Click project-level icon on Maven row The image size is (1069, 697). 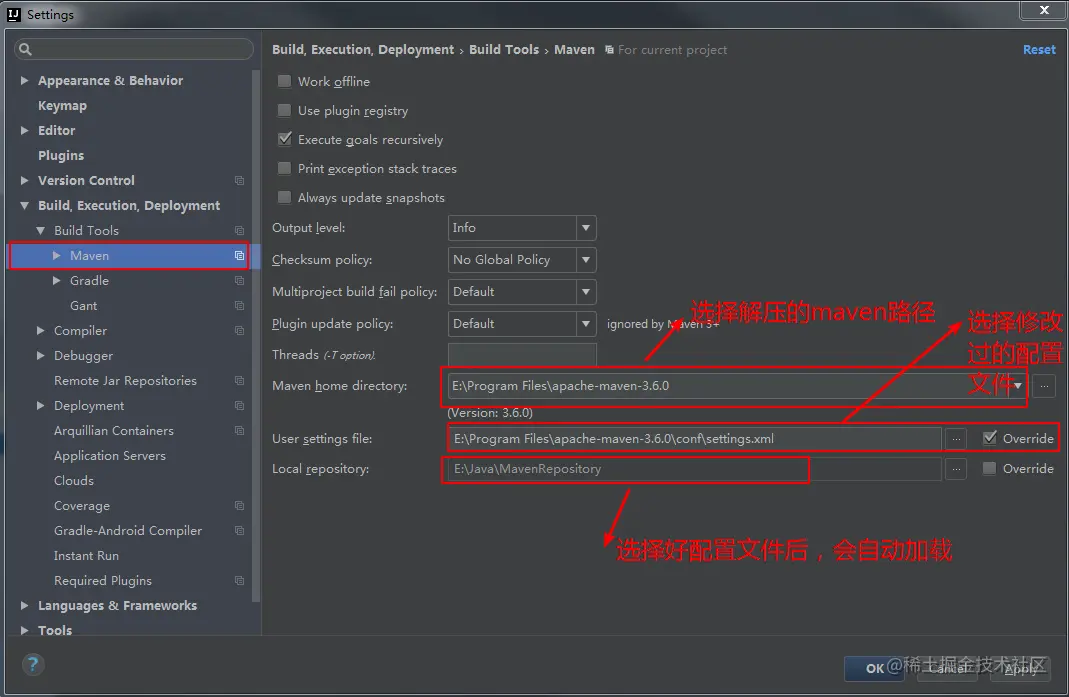pyautogui.click(x=239, y=256)
